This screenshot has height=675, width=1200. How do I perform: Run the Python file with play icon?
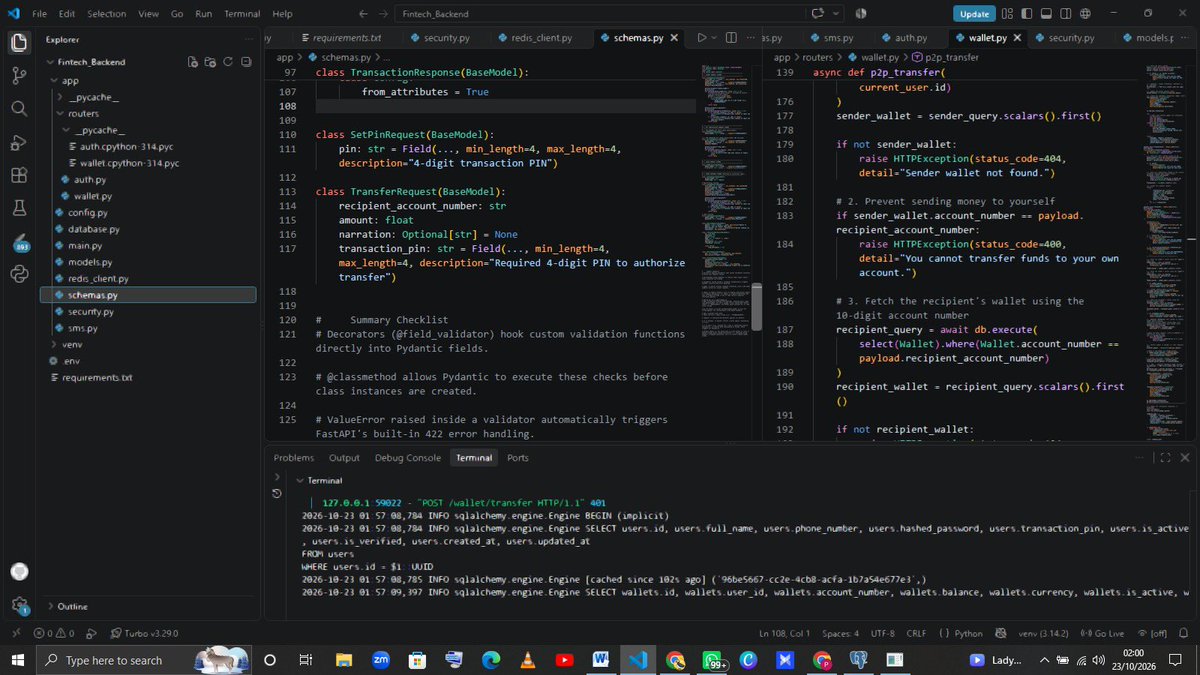701,37
